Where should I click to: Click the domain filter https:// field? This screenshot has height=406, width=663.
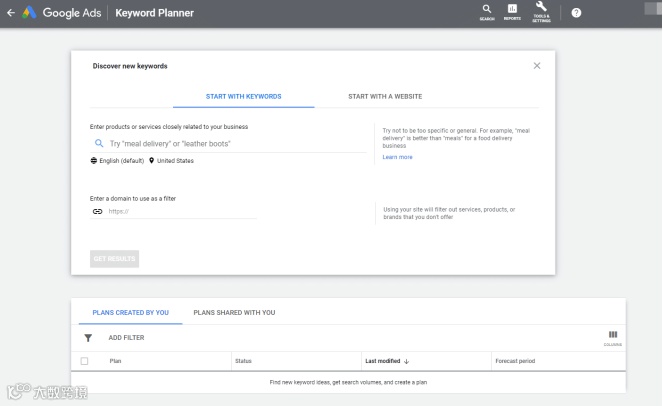click(180, 211)
